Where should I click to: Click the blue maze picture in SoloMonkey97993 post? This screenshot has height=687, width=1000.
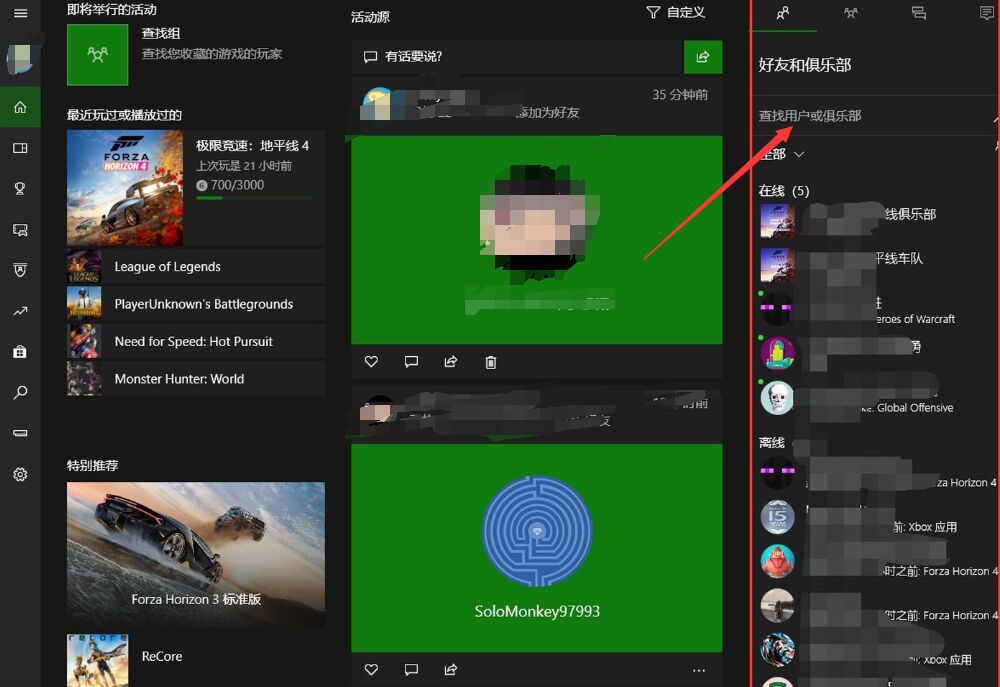tap(537, 531)
